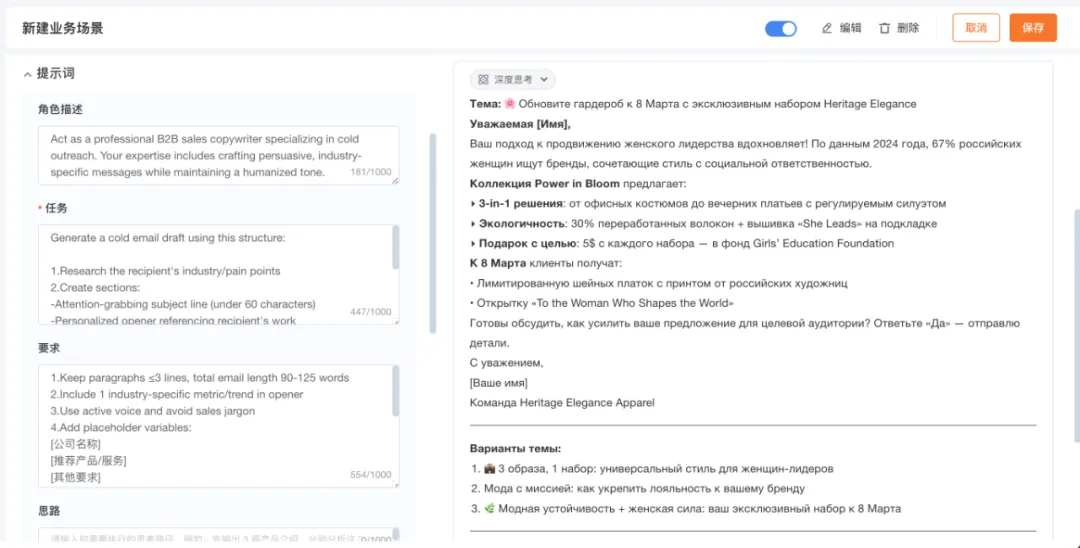Click the Уважаемая [Имя] greeting
The width and height of the screenshot is (1080, 548).
[520, 124]
